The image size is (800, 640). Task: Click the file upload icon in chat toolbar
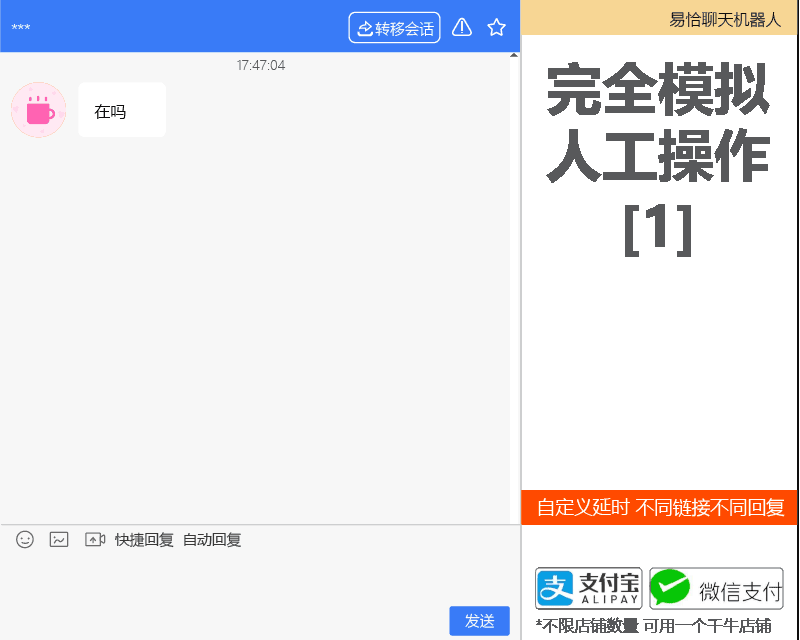pyautogui.click(x=95, y=539)
